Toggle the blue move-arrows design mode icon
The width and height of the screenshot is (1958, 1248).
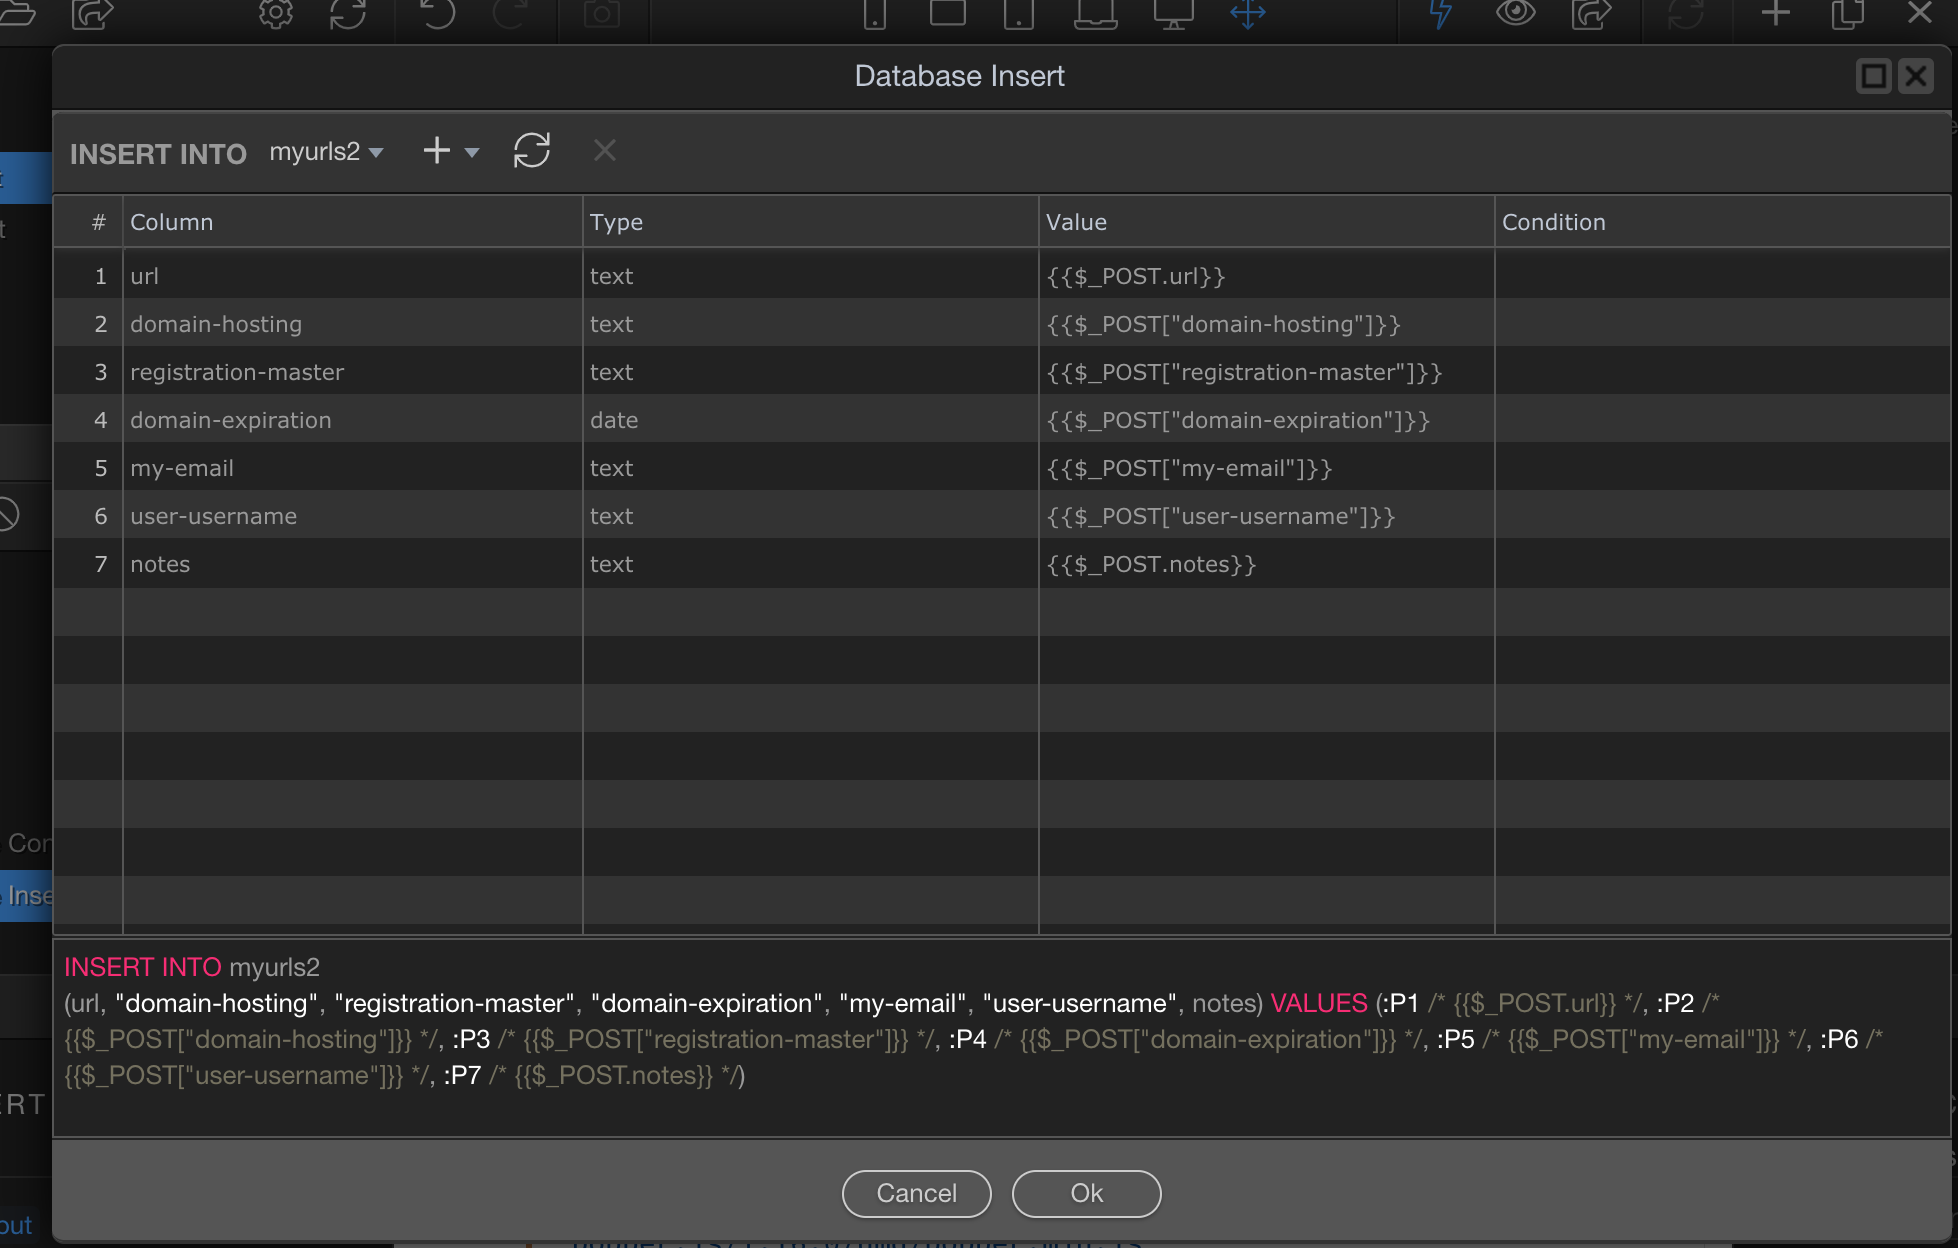coord(1248,14)
